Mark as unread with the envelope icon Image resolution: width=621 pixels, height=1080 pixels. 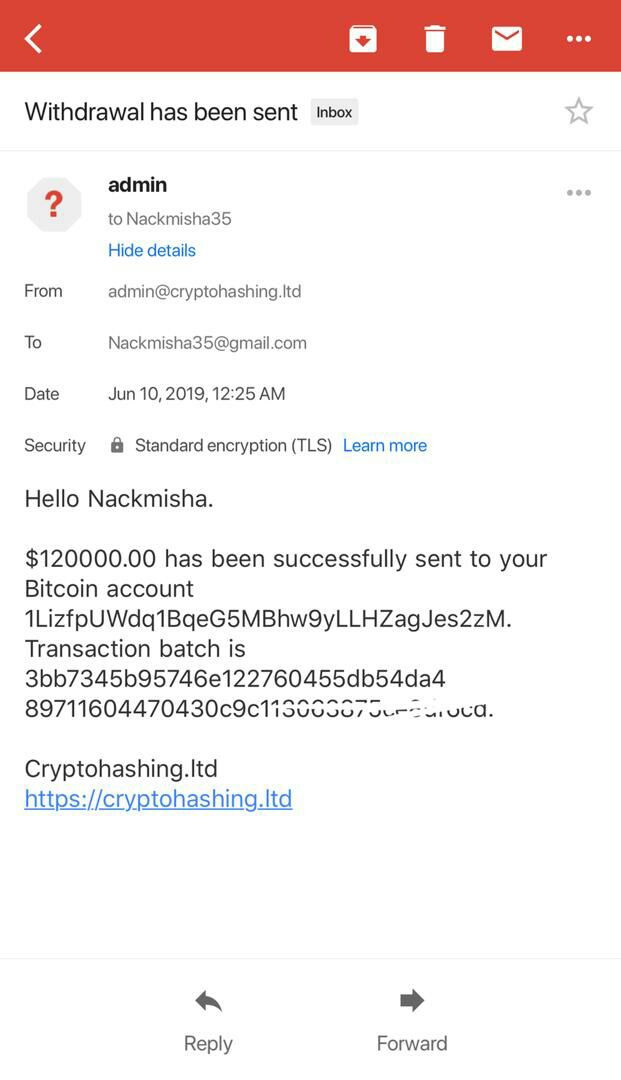coord(507,39)
